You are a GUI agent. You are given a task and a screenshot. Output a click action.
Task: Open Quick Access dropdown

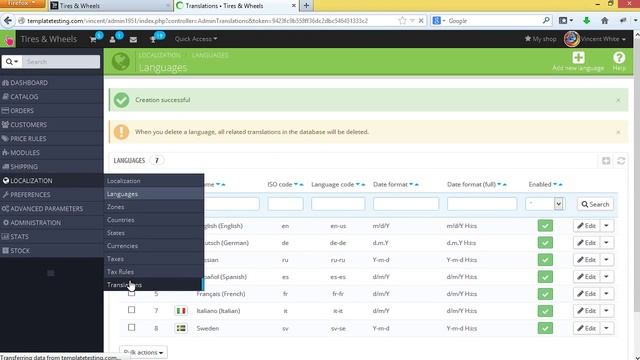tap(196, 39)
